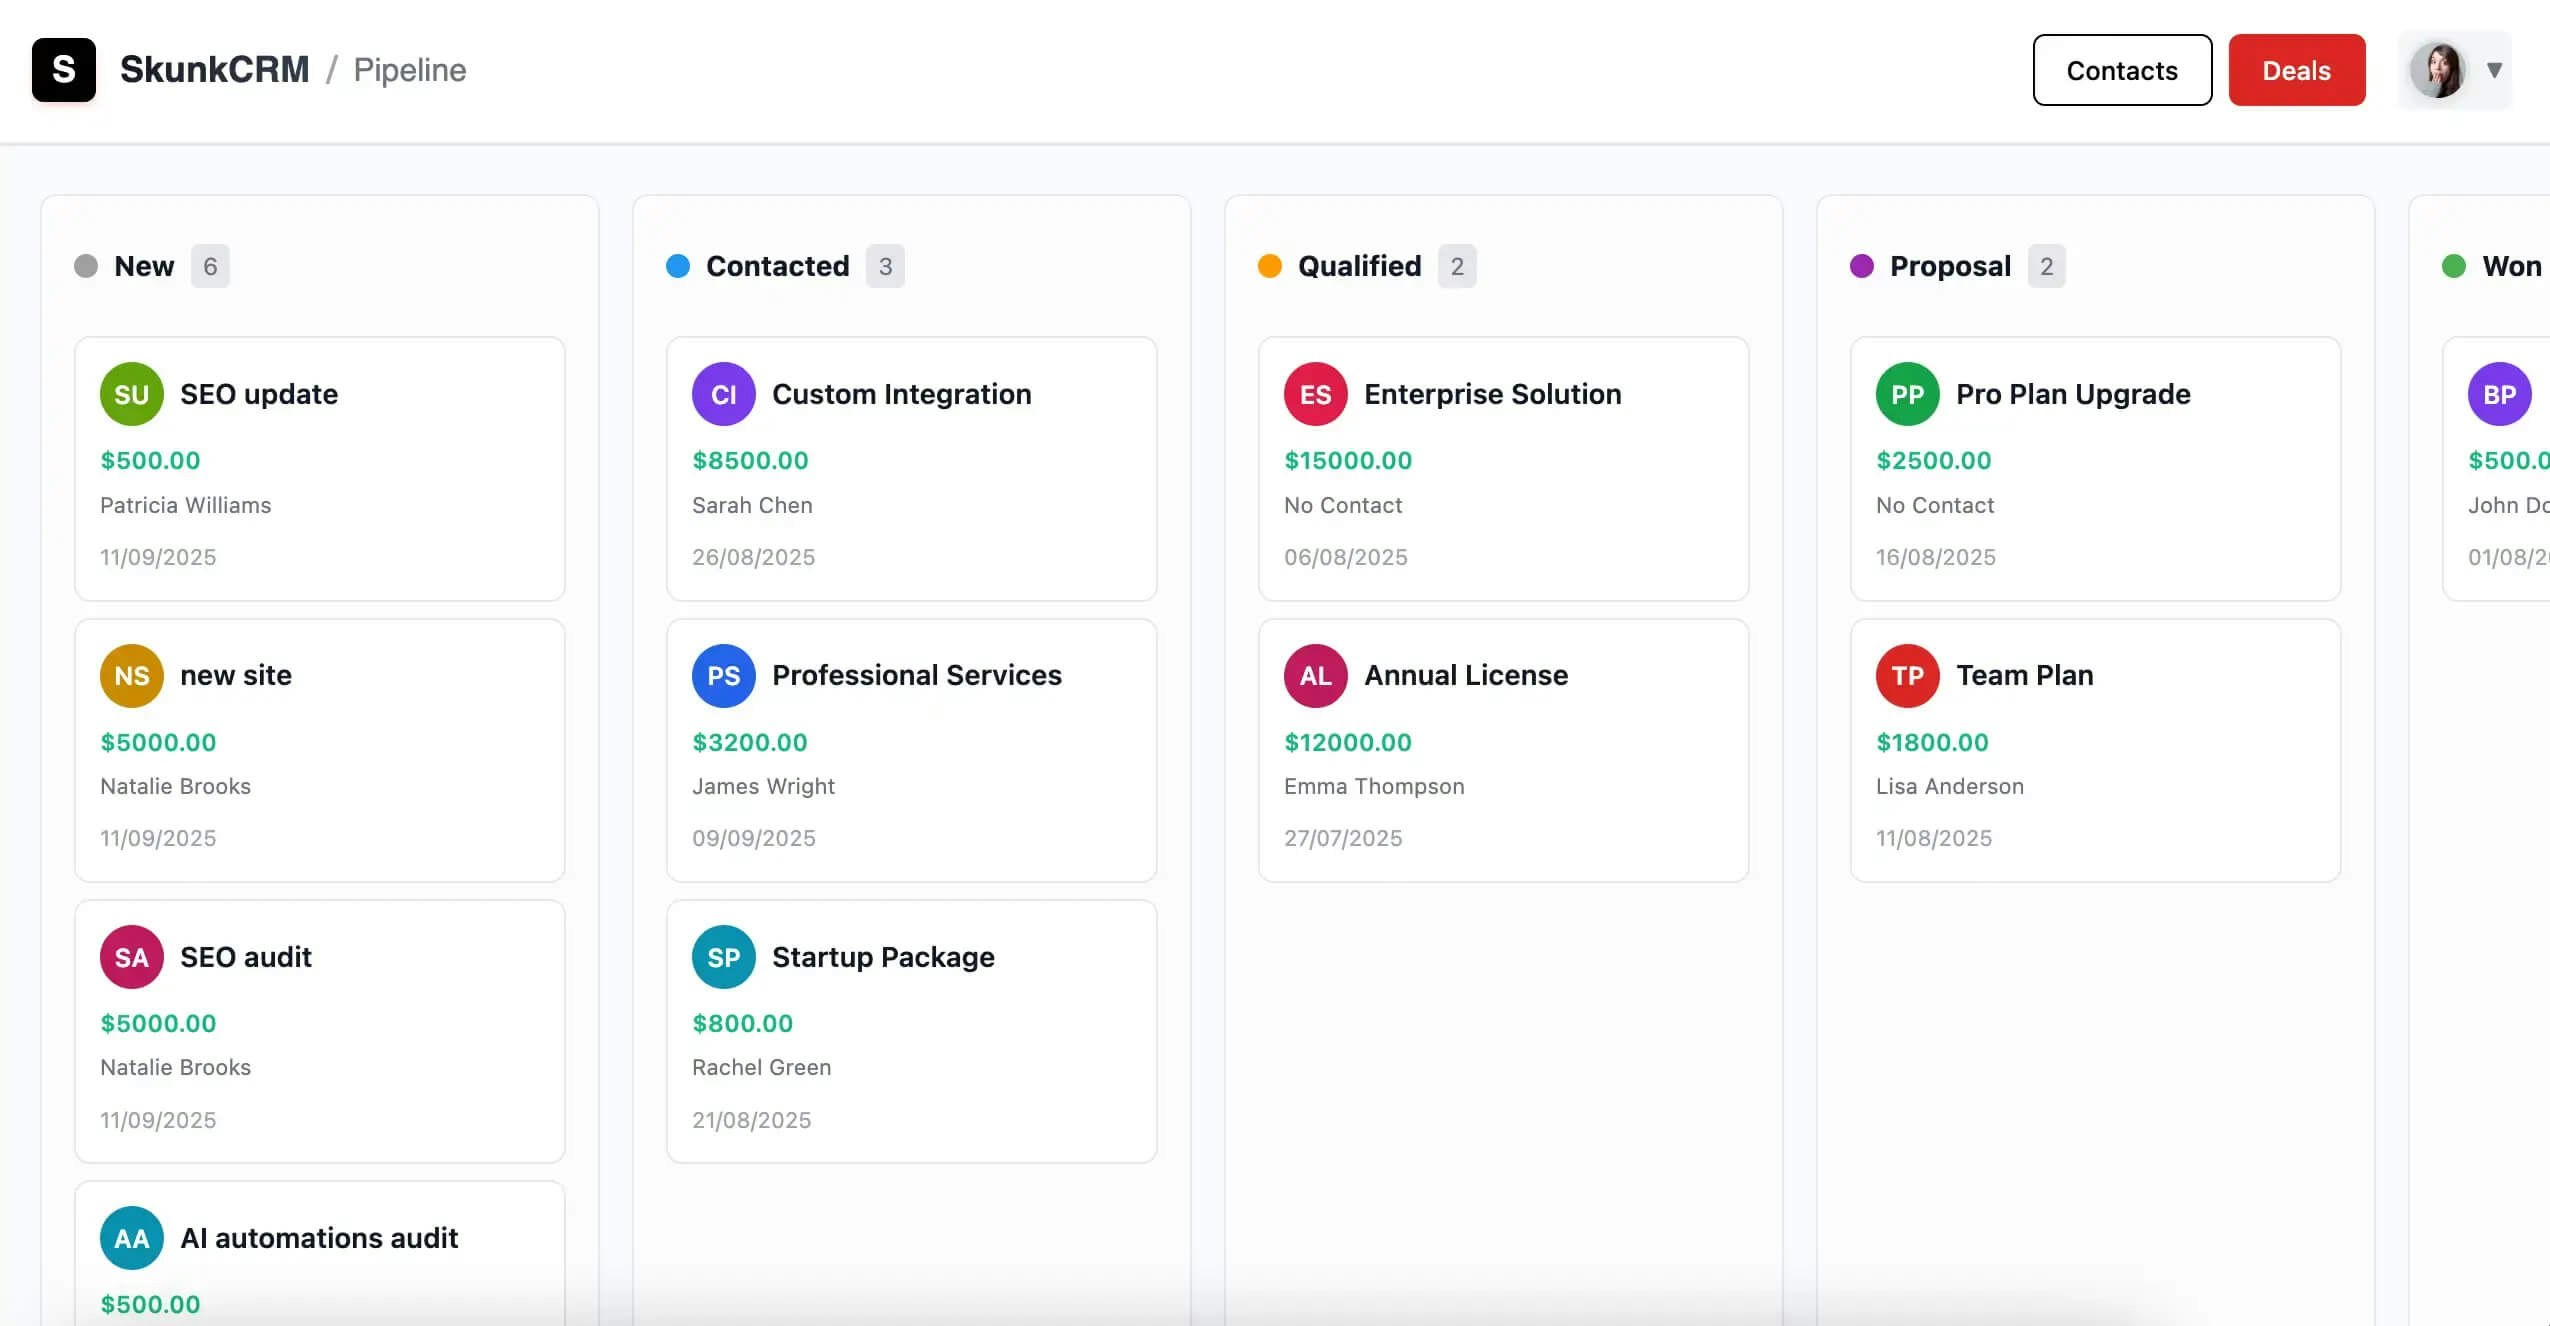
Task: Click the AA icon on AI automations audit
Action: [x=131, y=1237]
